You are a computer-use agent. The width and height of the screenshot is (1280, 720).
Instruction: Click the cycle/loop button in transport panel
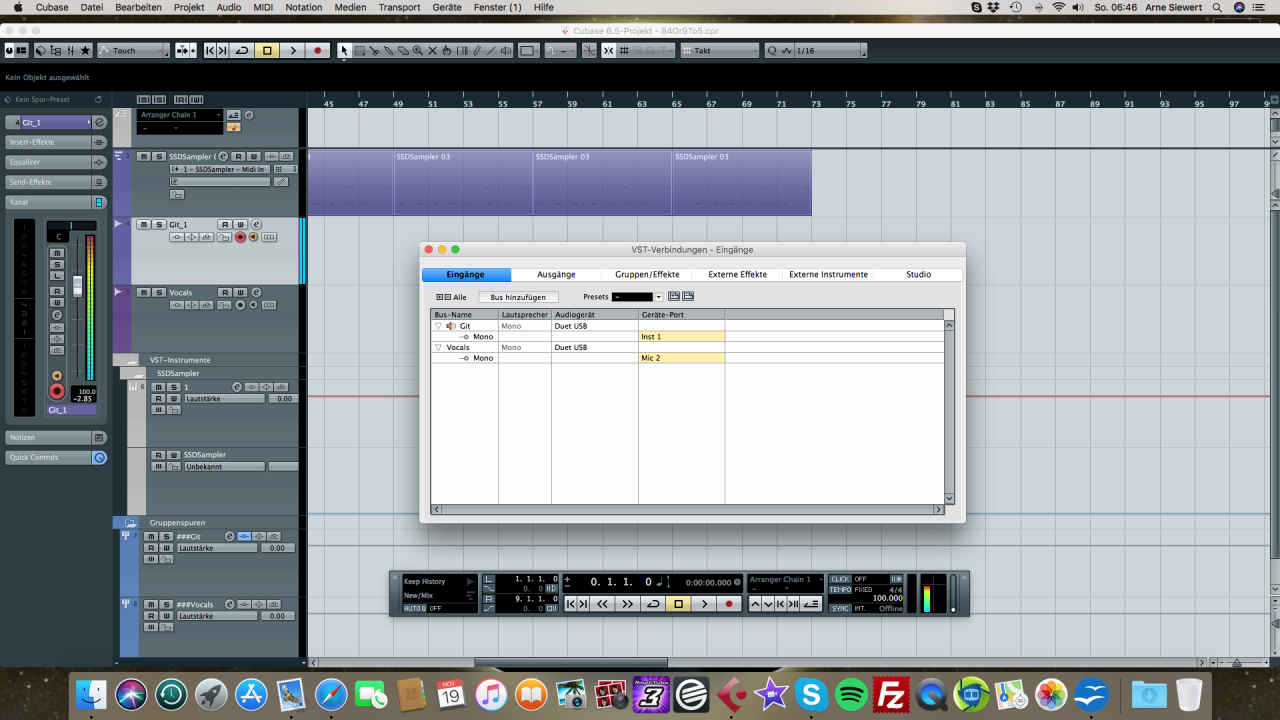coord(653,604)
